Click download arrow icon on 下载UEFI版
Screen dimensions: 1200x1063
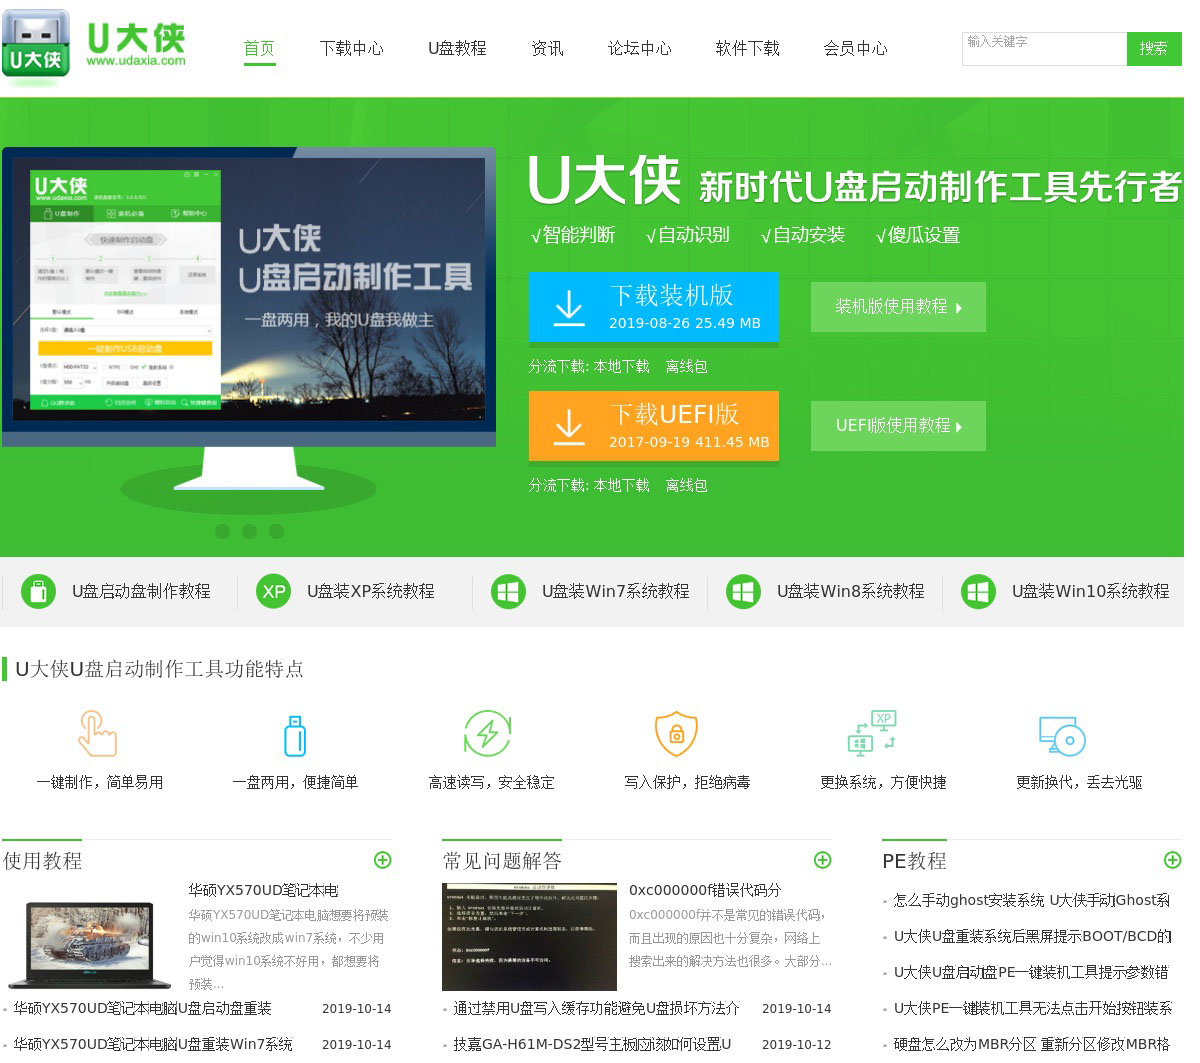click(568, 427)
